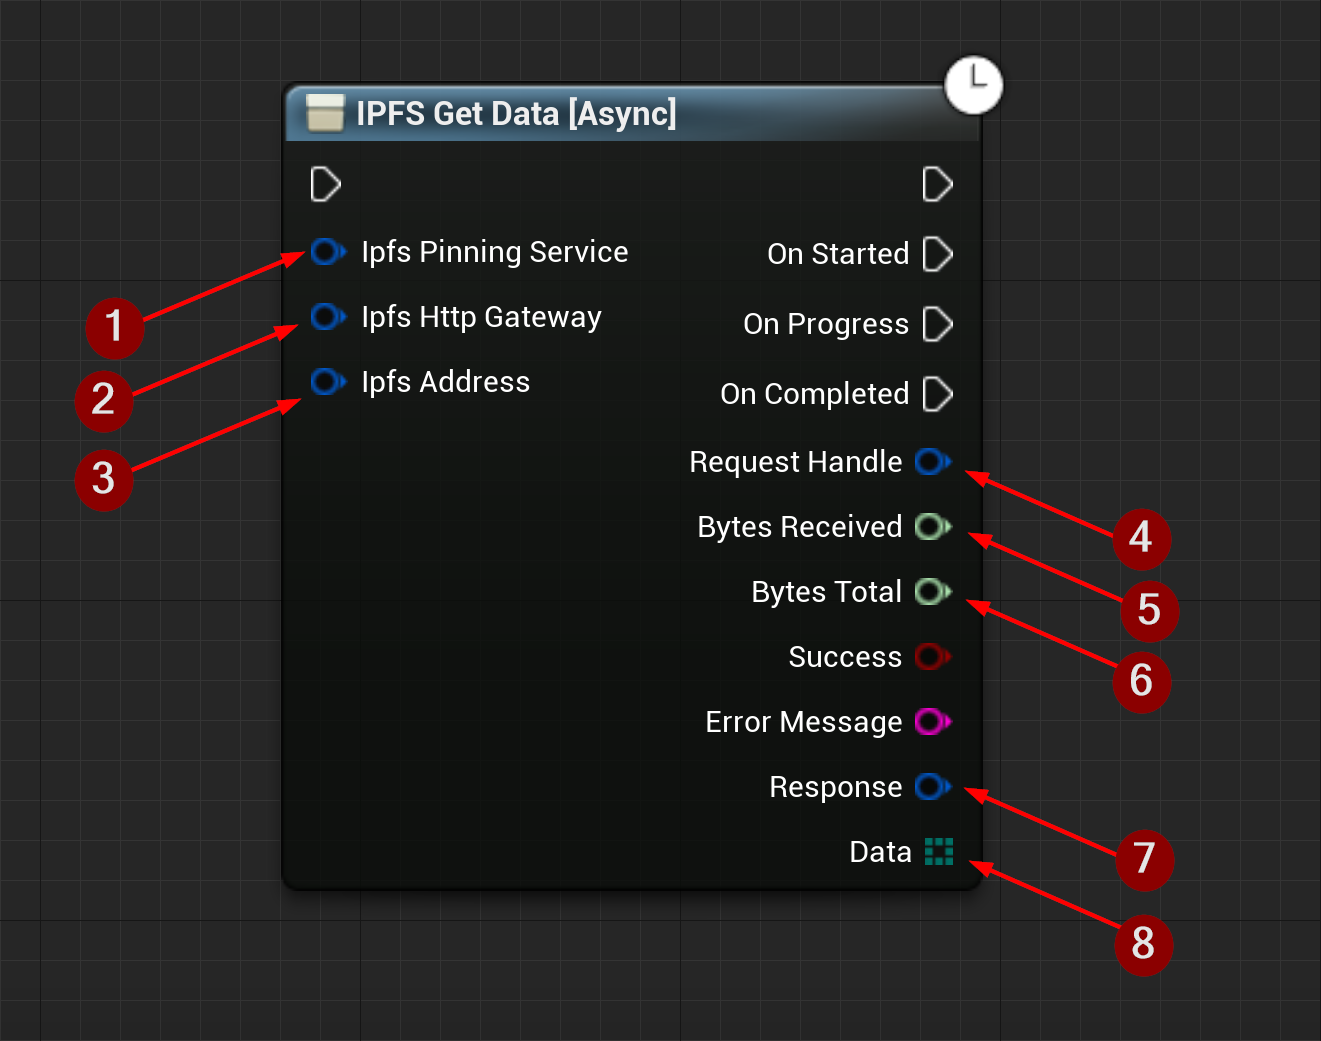Click the Ipfs Address label
Screen dimensions: 1321x1041
pos(446,382)
